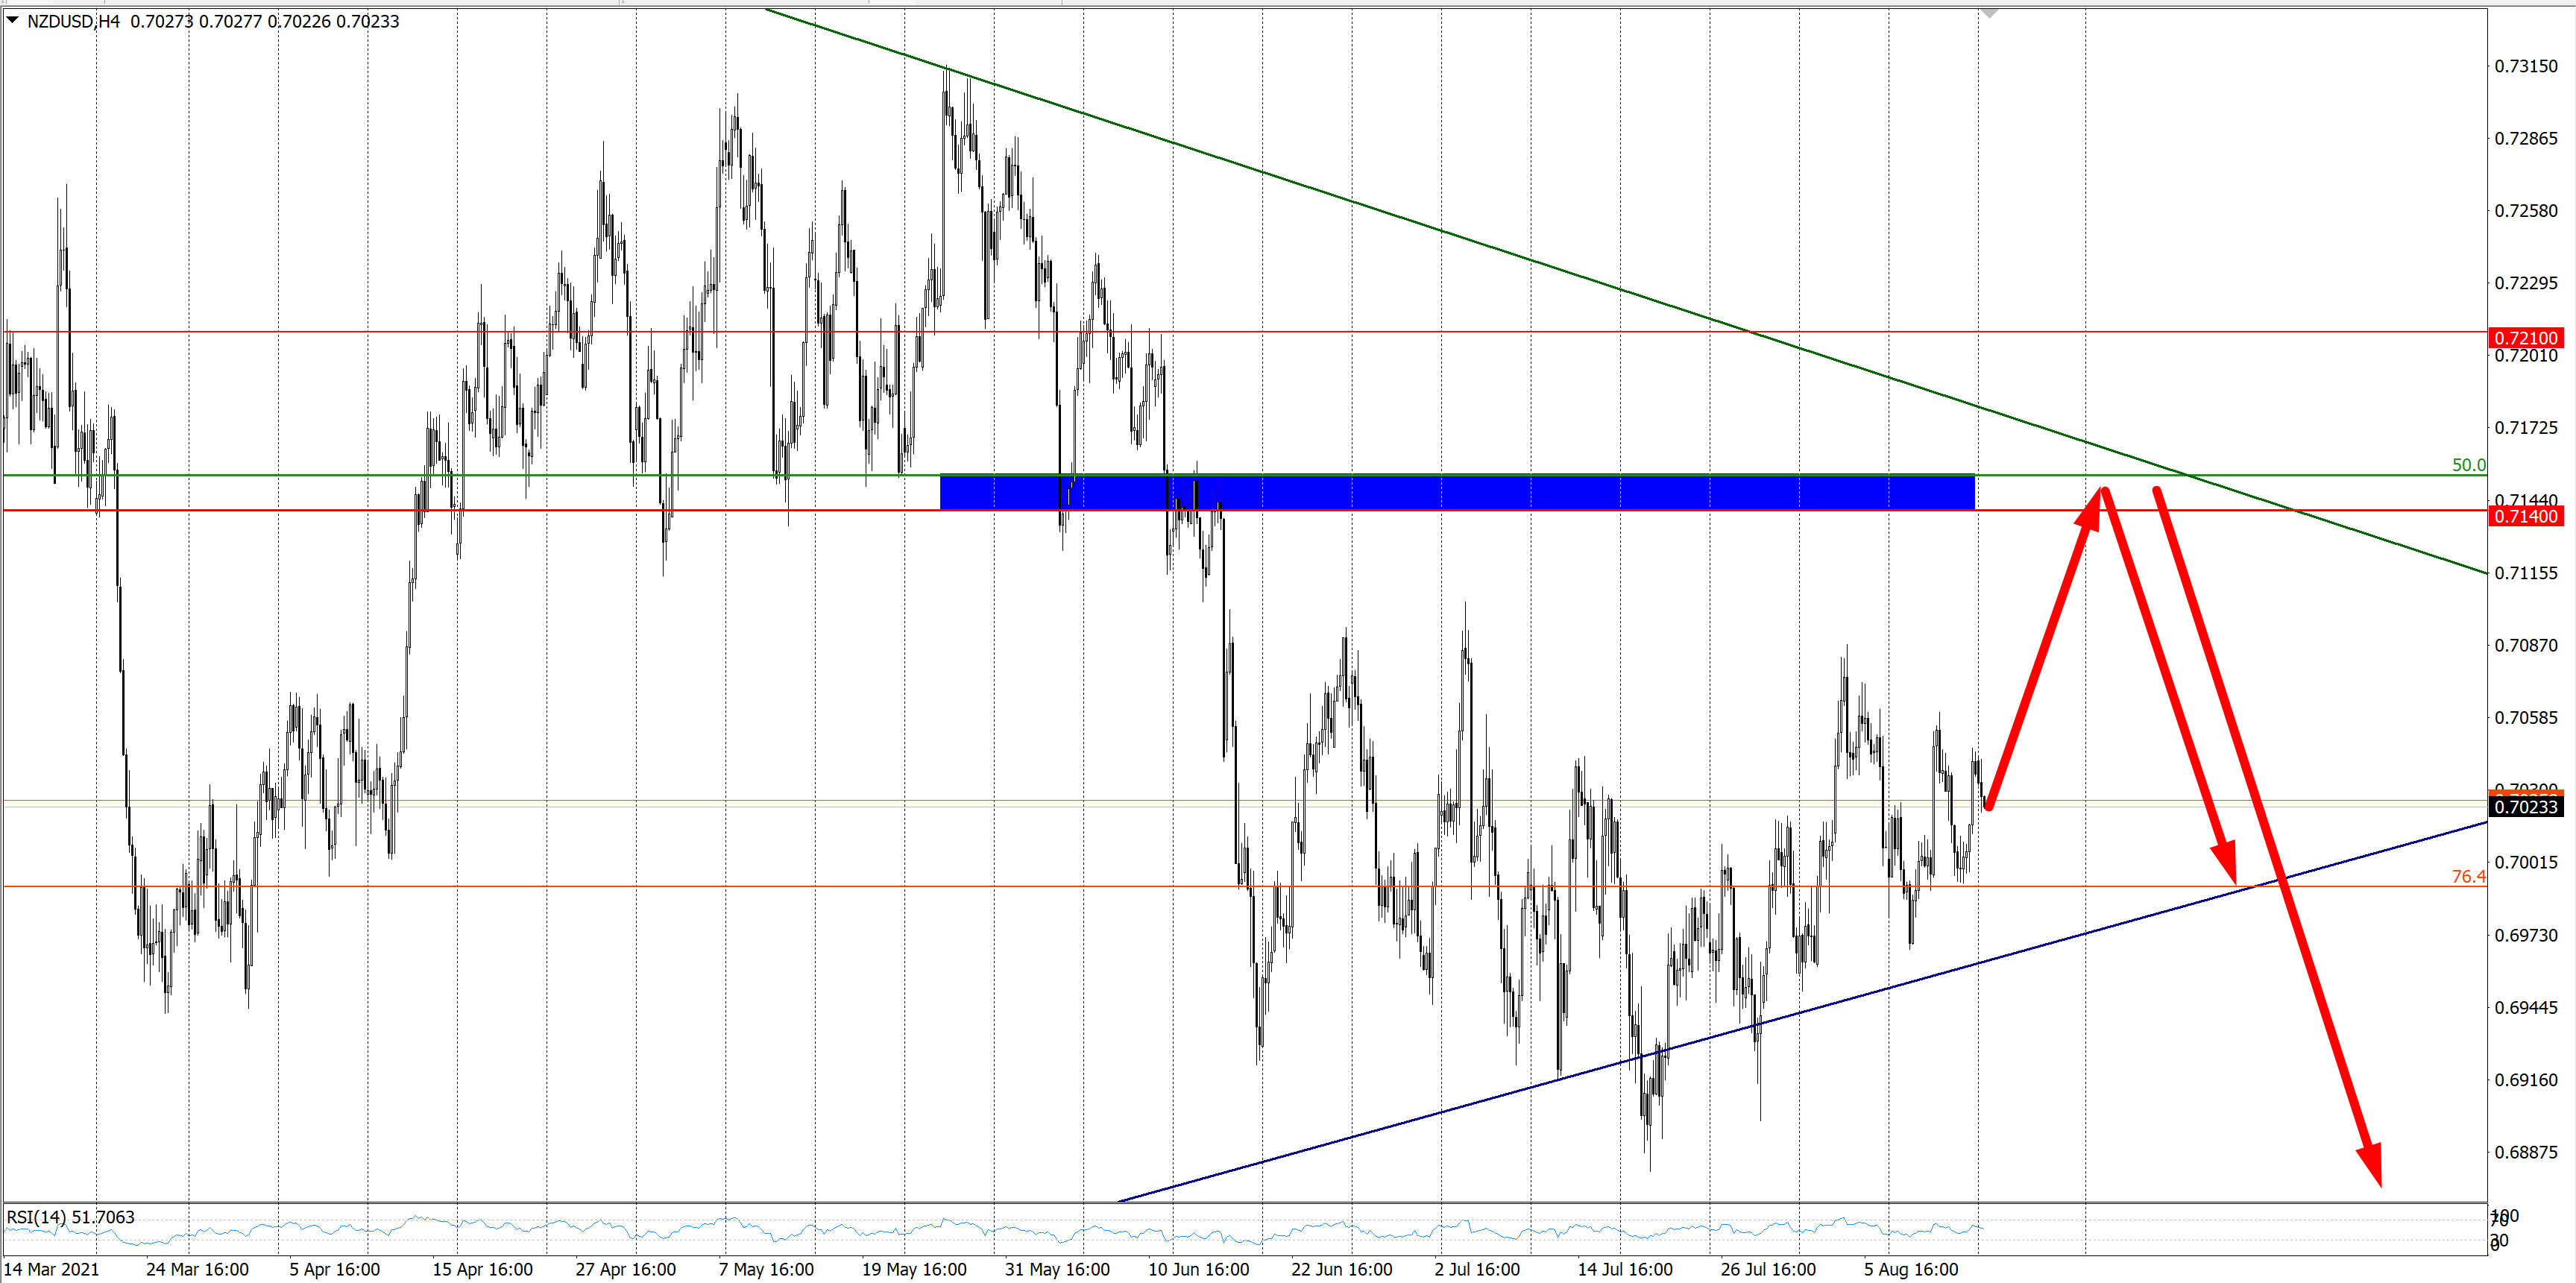Select the orange 76.4 Fibonacci level label
The image size is (2576, 1283).
coord(2467,876)
